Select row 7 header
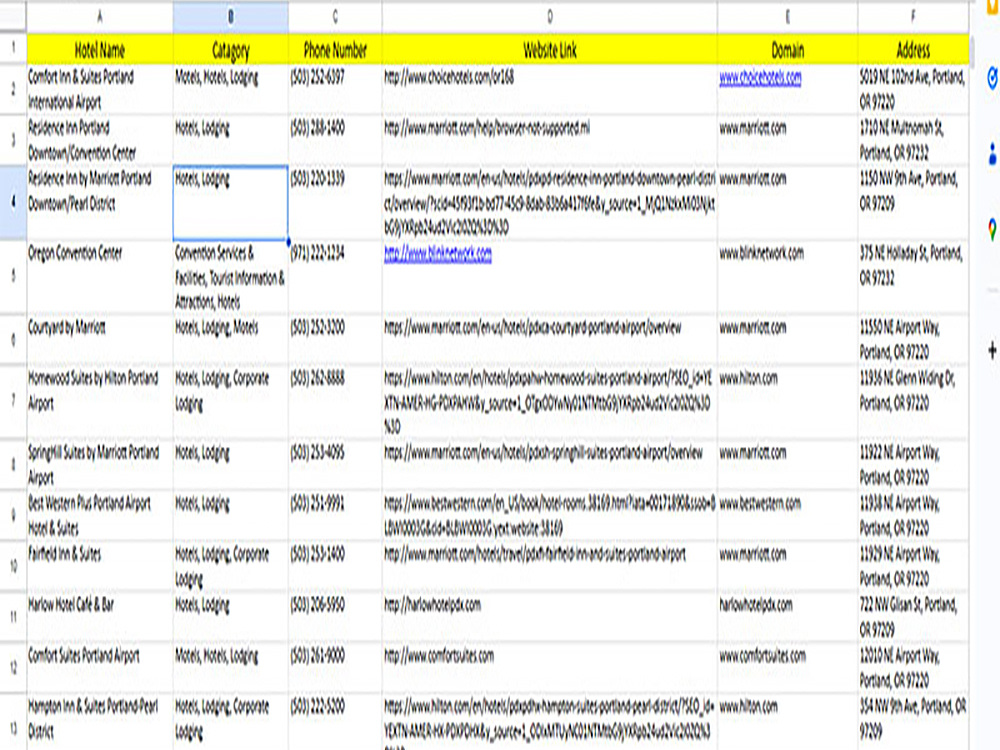Image resolution: width=1000 pixels, height=750 pixels. click(x=13, y=401)
